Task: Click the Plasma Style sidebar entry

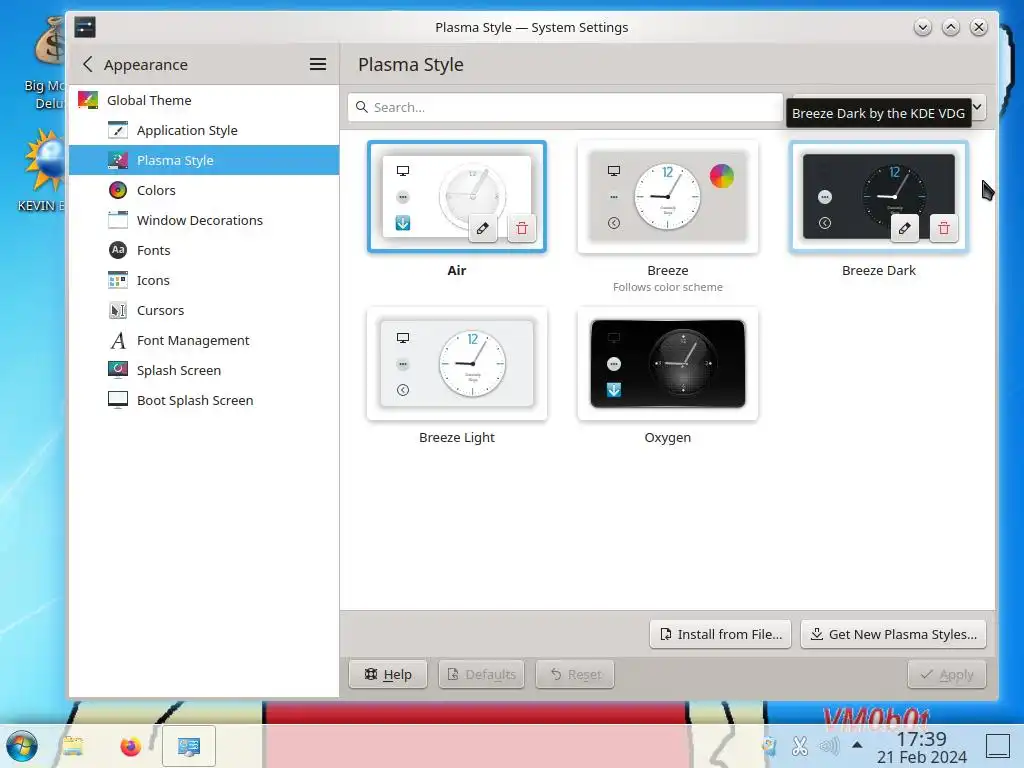Action: coord(204,160)
